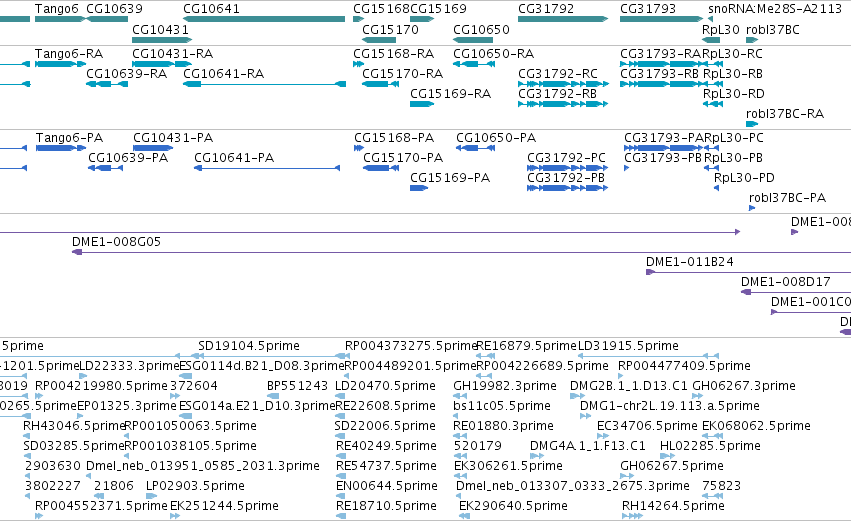The image size is (851, 521).
Task: Select the CG10431 gene label
Action: pyautogui.click(x=160, y=29)
